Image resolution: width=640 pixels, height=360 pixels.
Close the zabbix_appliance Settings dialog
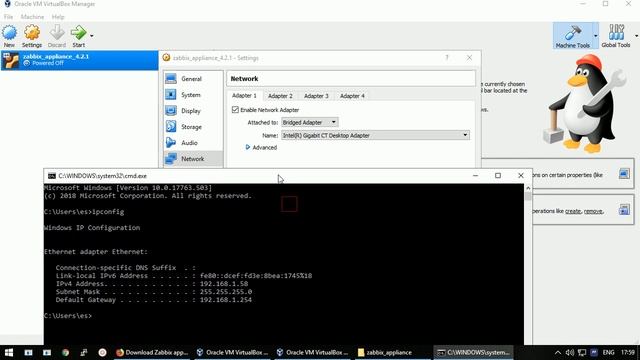469,58
